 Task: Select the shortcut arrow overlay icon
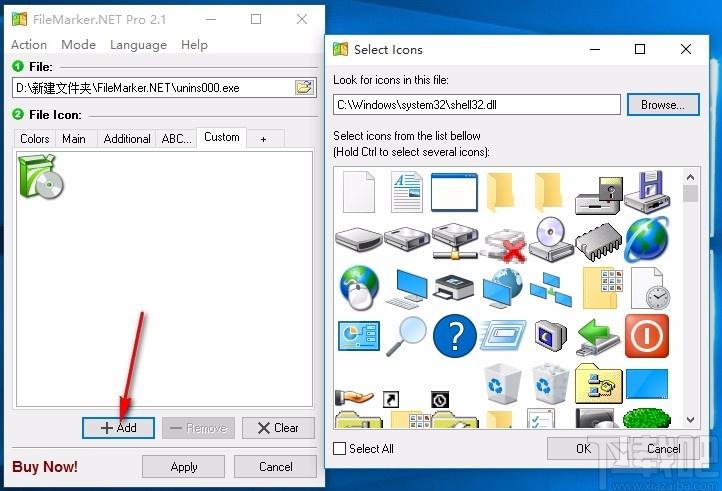tap(391, 399)
